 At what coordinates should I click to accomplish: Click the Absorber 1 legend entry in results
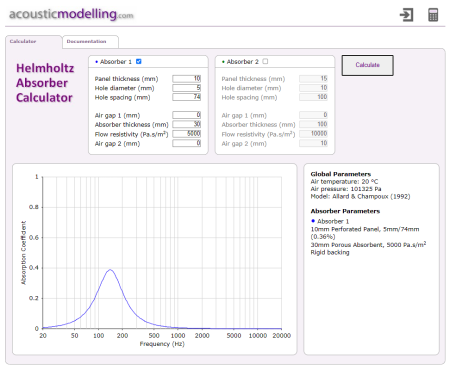click(330, 221)
